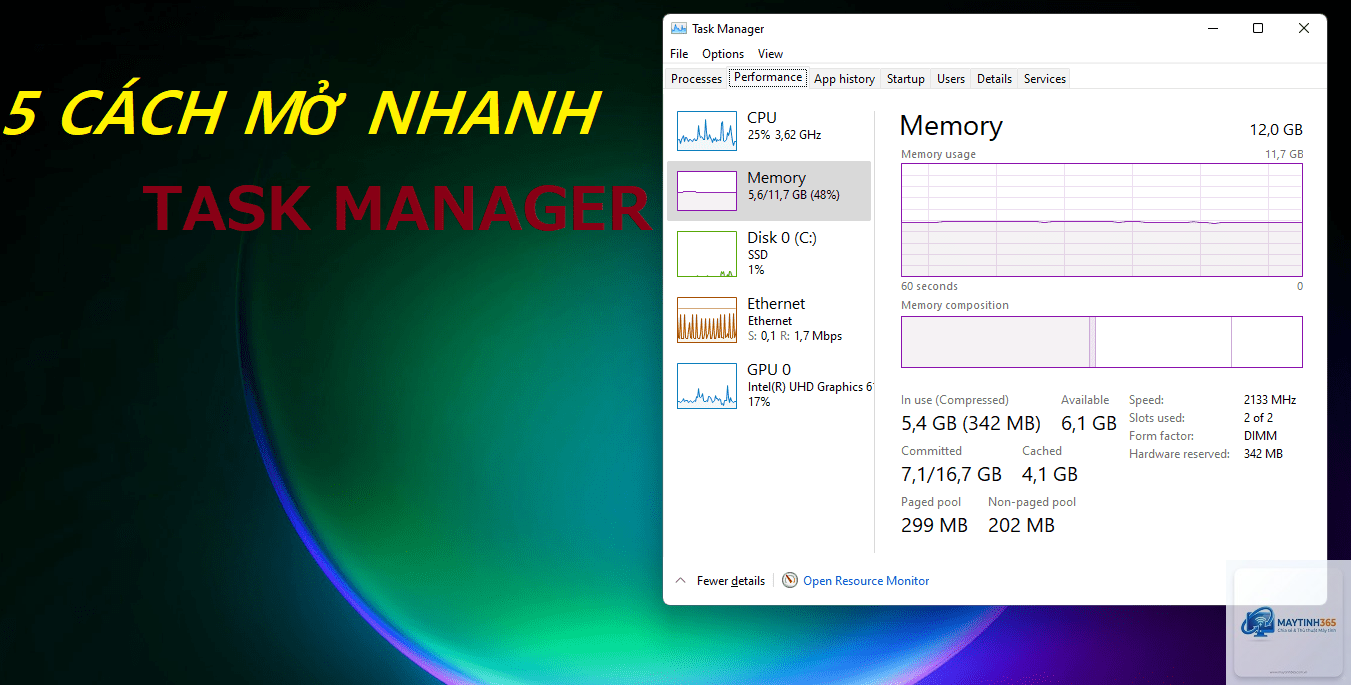Image resolution: width=1351 pixels, height=685 pixels.
Task: Select the Performance tab
Action: (768, 77)
